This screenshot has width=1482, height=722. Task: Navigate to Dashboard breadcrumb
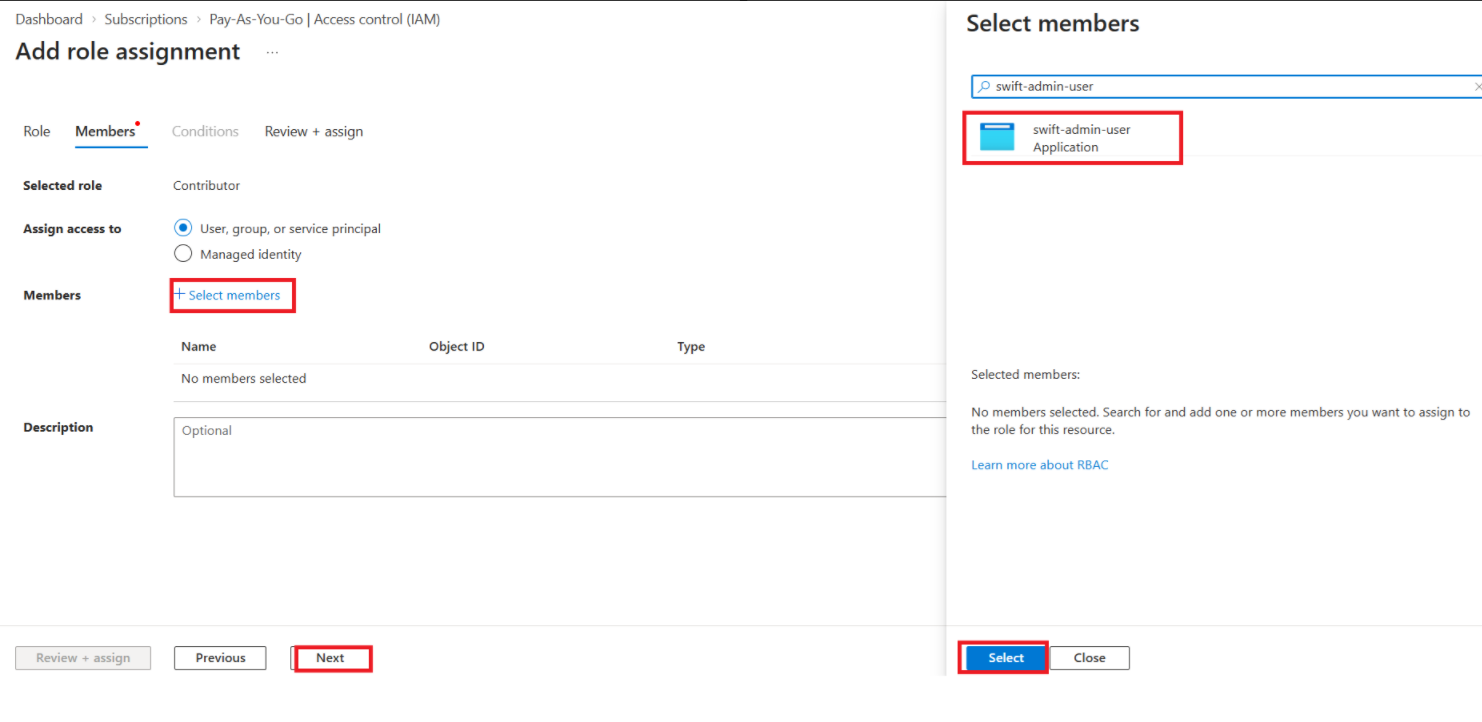click(x=49, y=19)
